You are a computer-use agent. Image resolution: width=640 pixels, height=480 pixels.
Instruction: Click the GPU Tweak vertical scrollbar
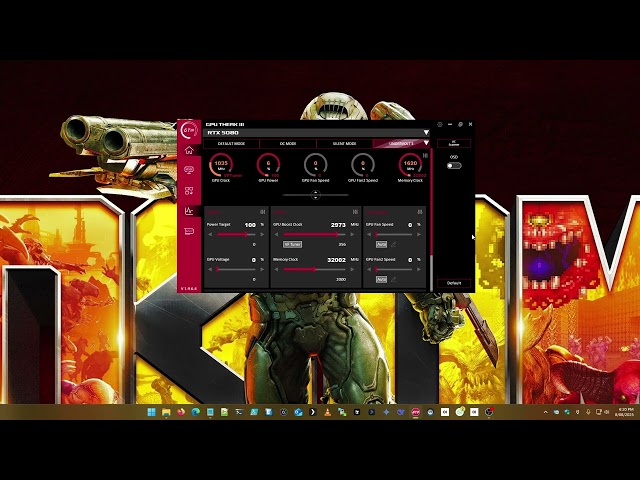[431, 220]
